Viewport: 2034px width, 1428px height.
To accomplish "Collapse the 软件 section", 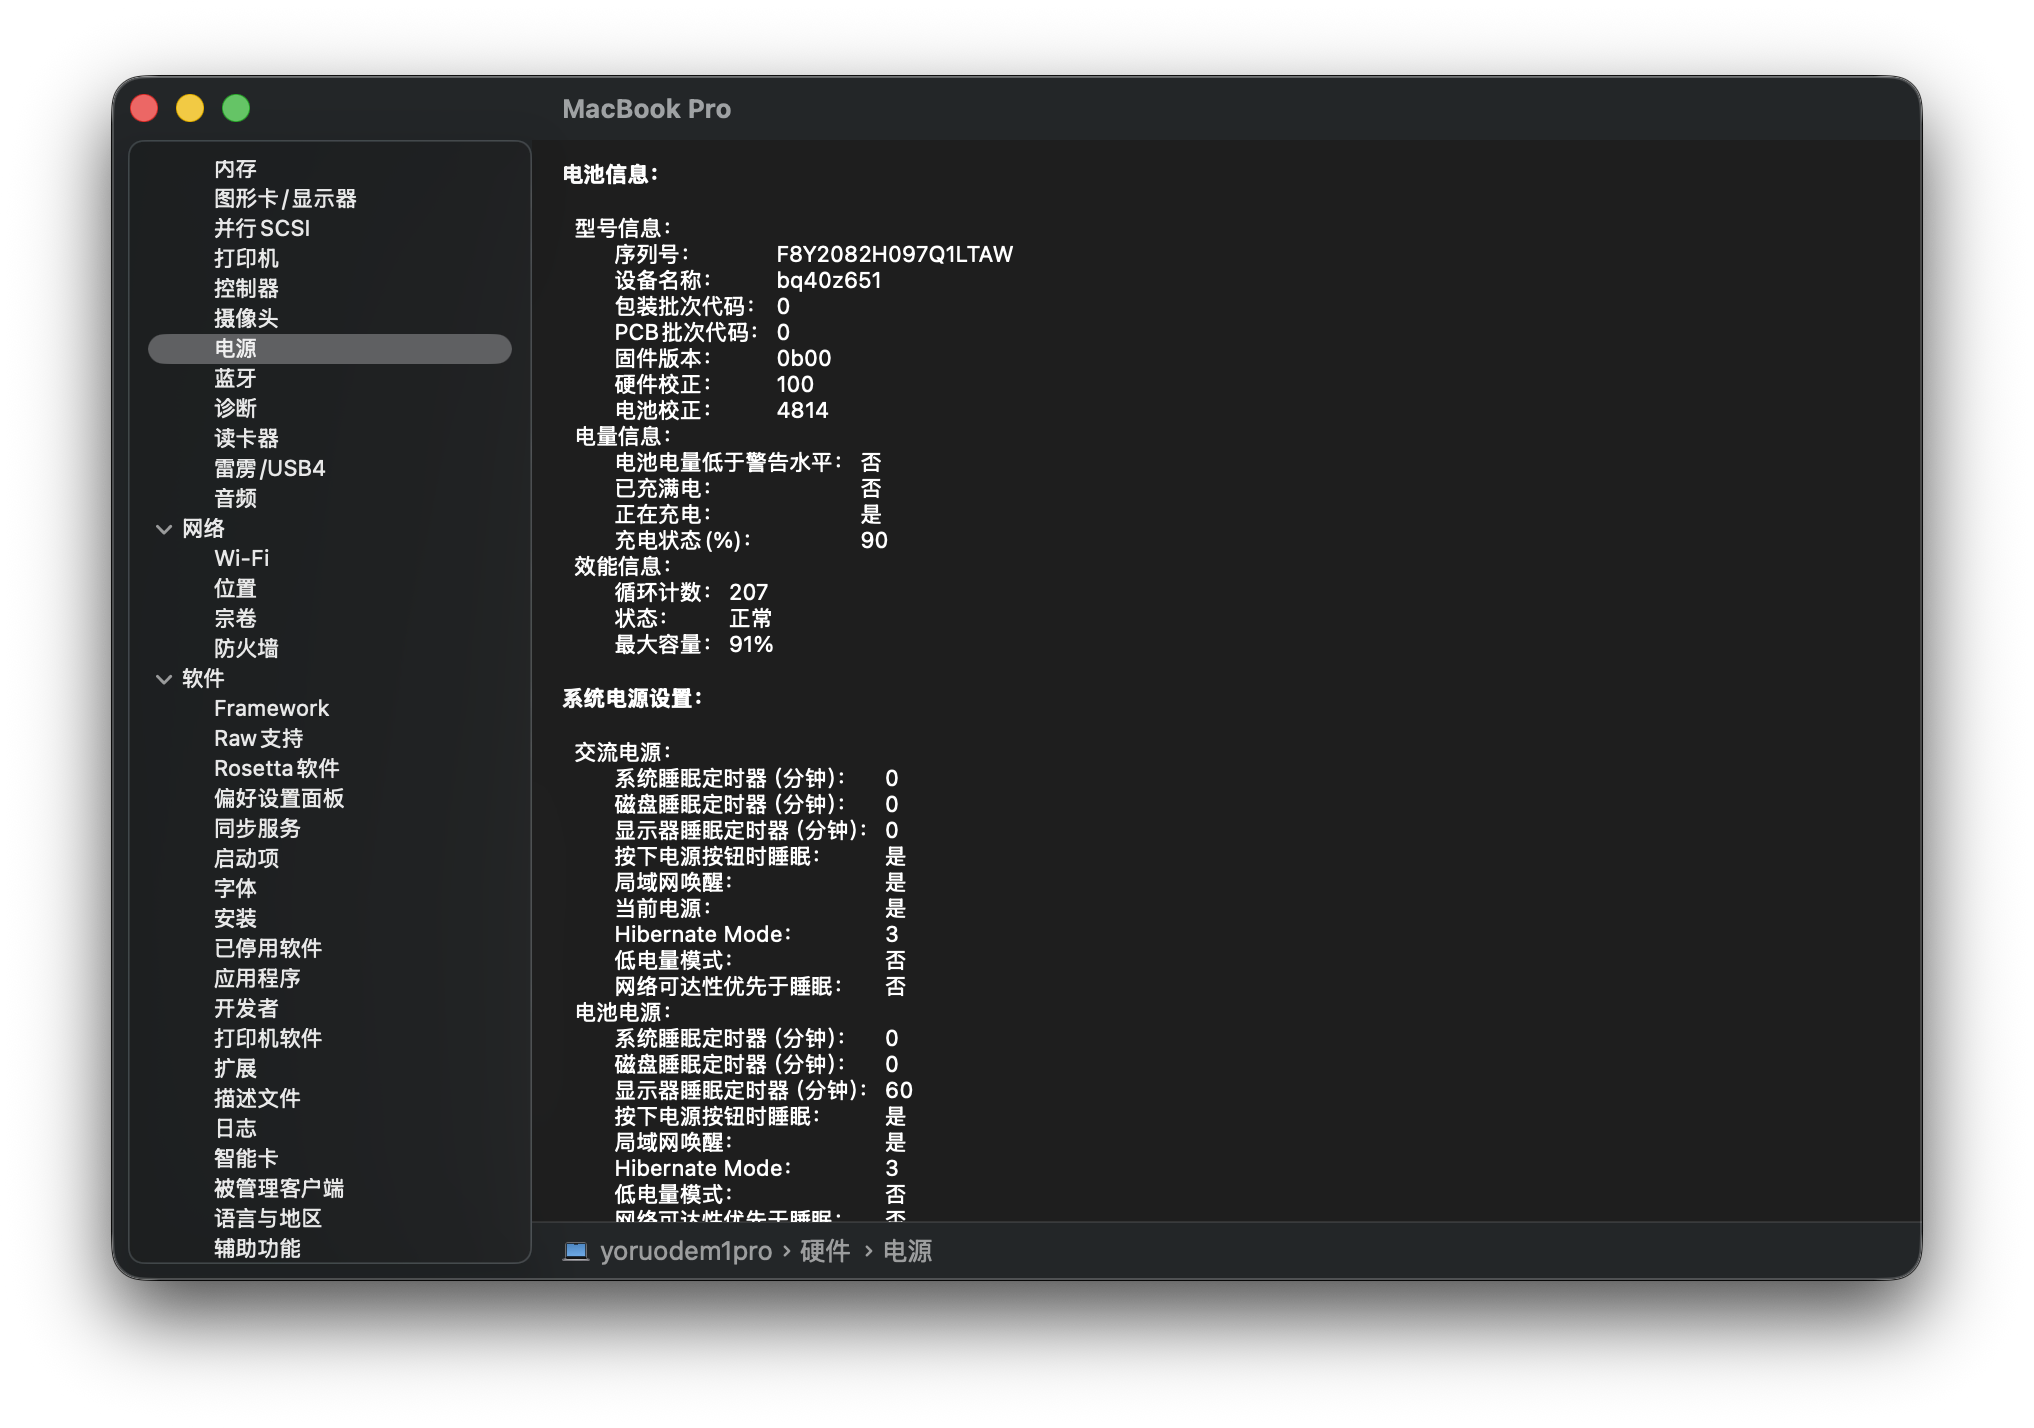I will tap(164, 679).
